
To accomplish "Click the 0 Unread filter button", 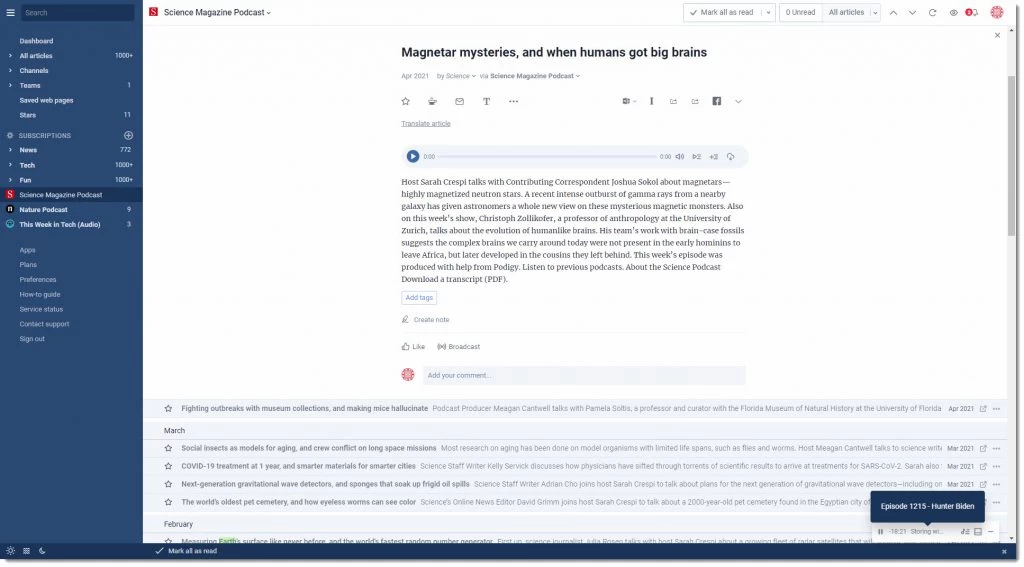I will point(801,12).
